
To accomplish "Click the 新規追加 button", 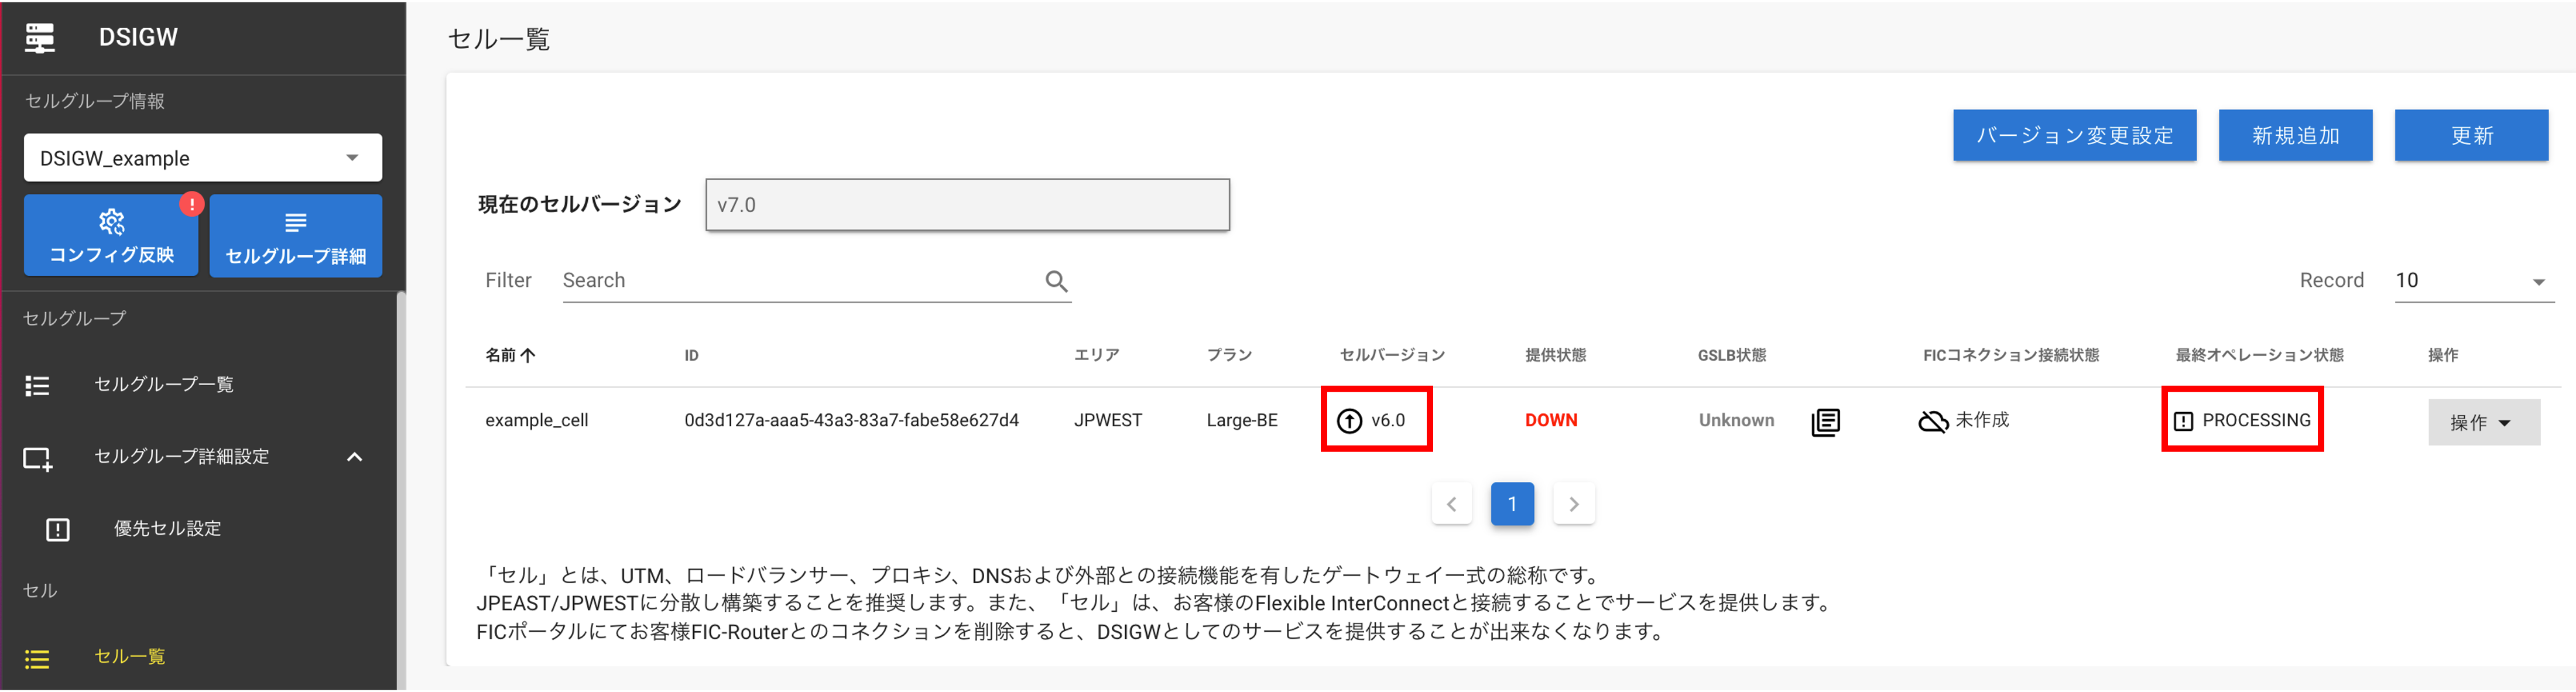I will (x=2295, y=136).
